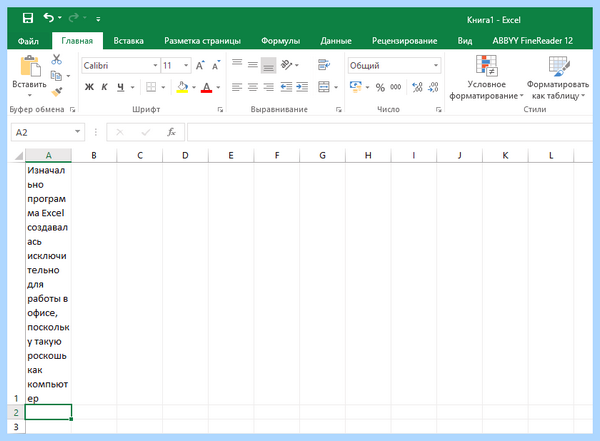Align text left
600x441 pixels.
[237, 87]
